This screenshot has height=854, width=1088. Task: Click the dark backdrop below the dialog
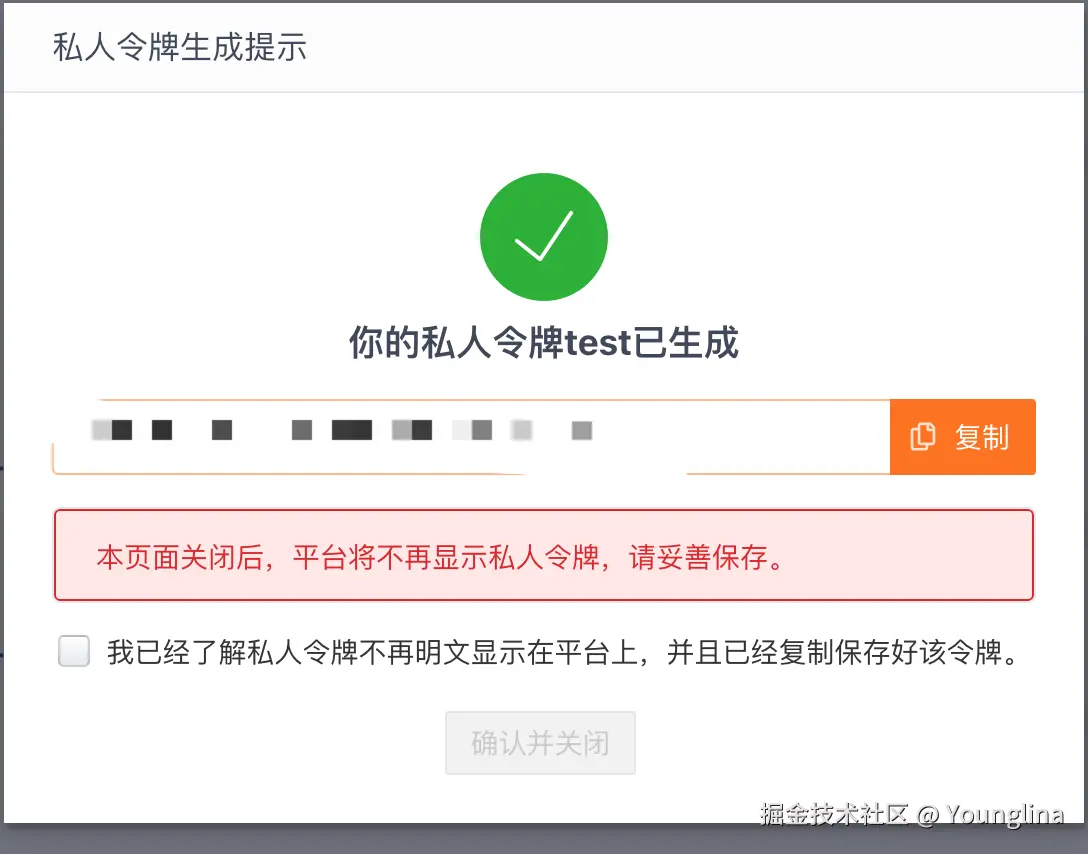pyautogui.click(x=544, y=839)
